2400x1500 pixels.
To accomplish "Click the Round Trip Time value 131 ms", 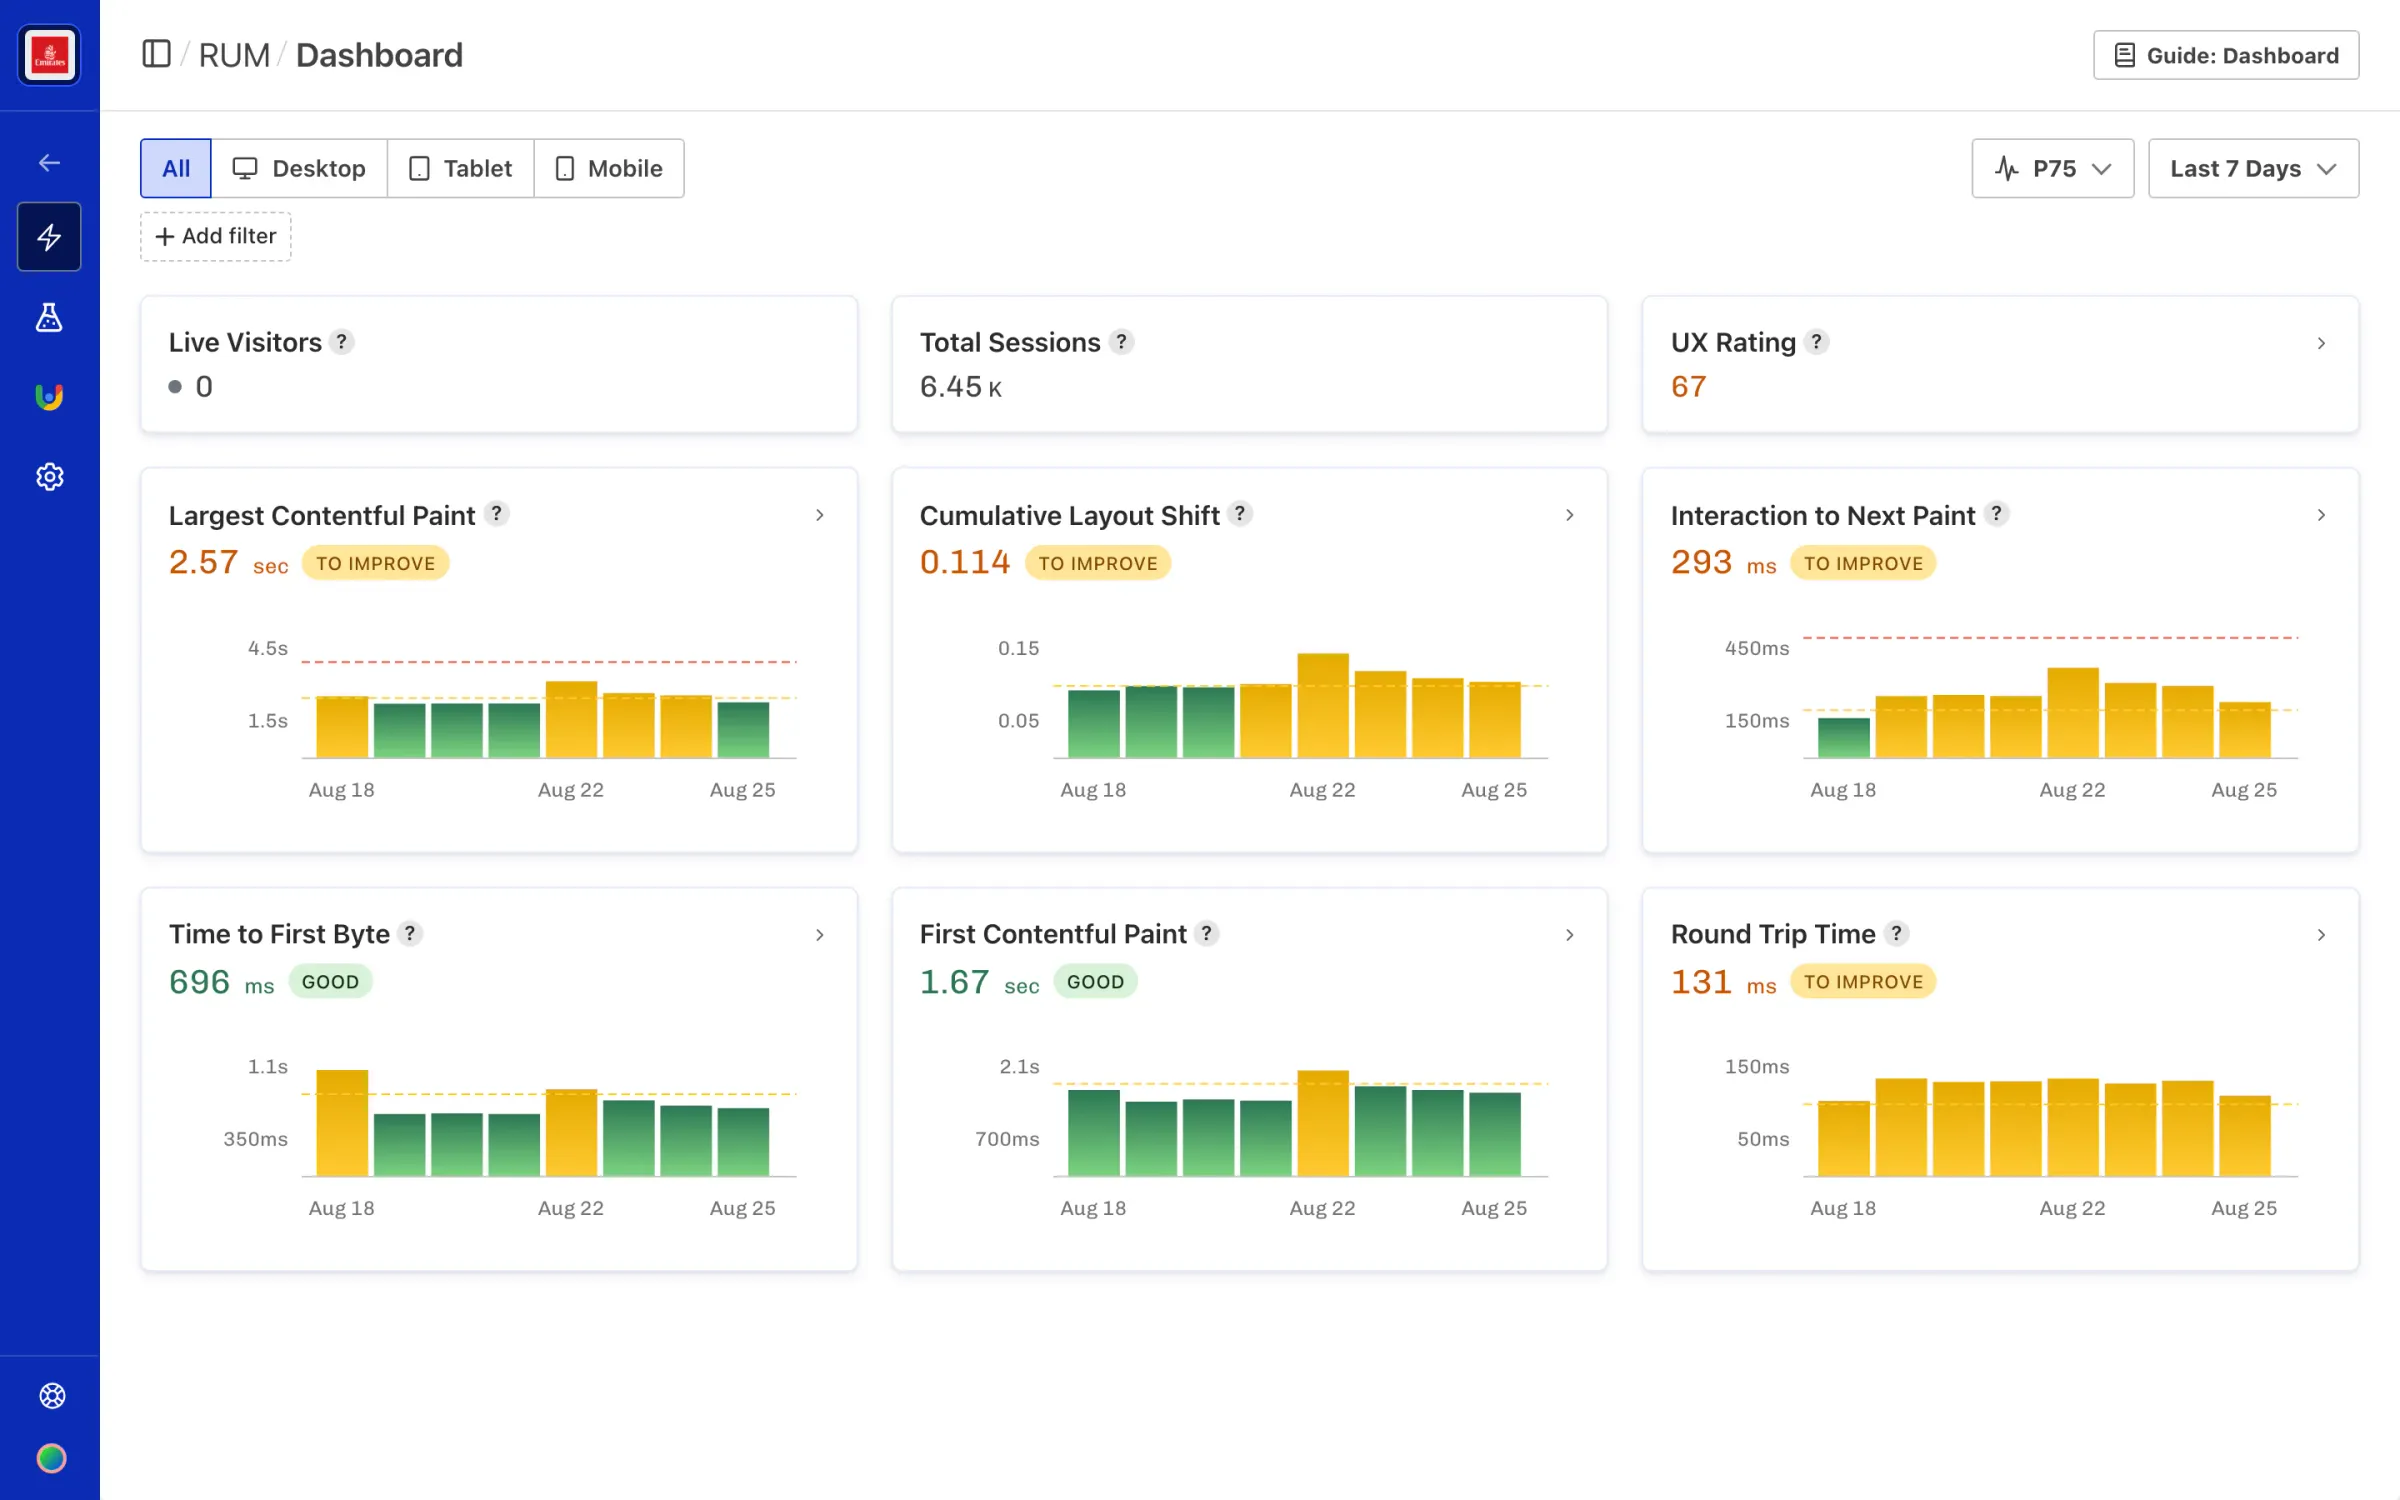I will point(1723,982).
